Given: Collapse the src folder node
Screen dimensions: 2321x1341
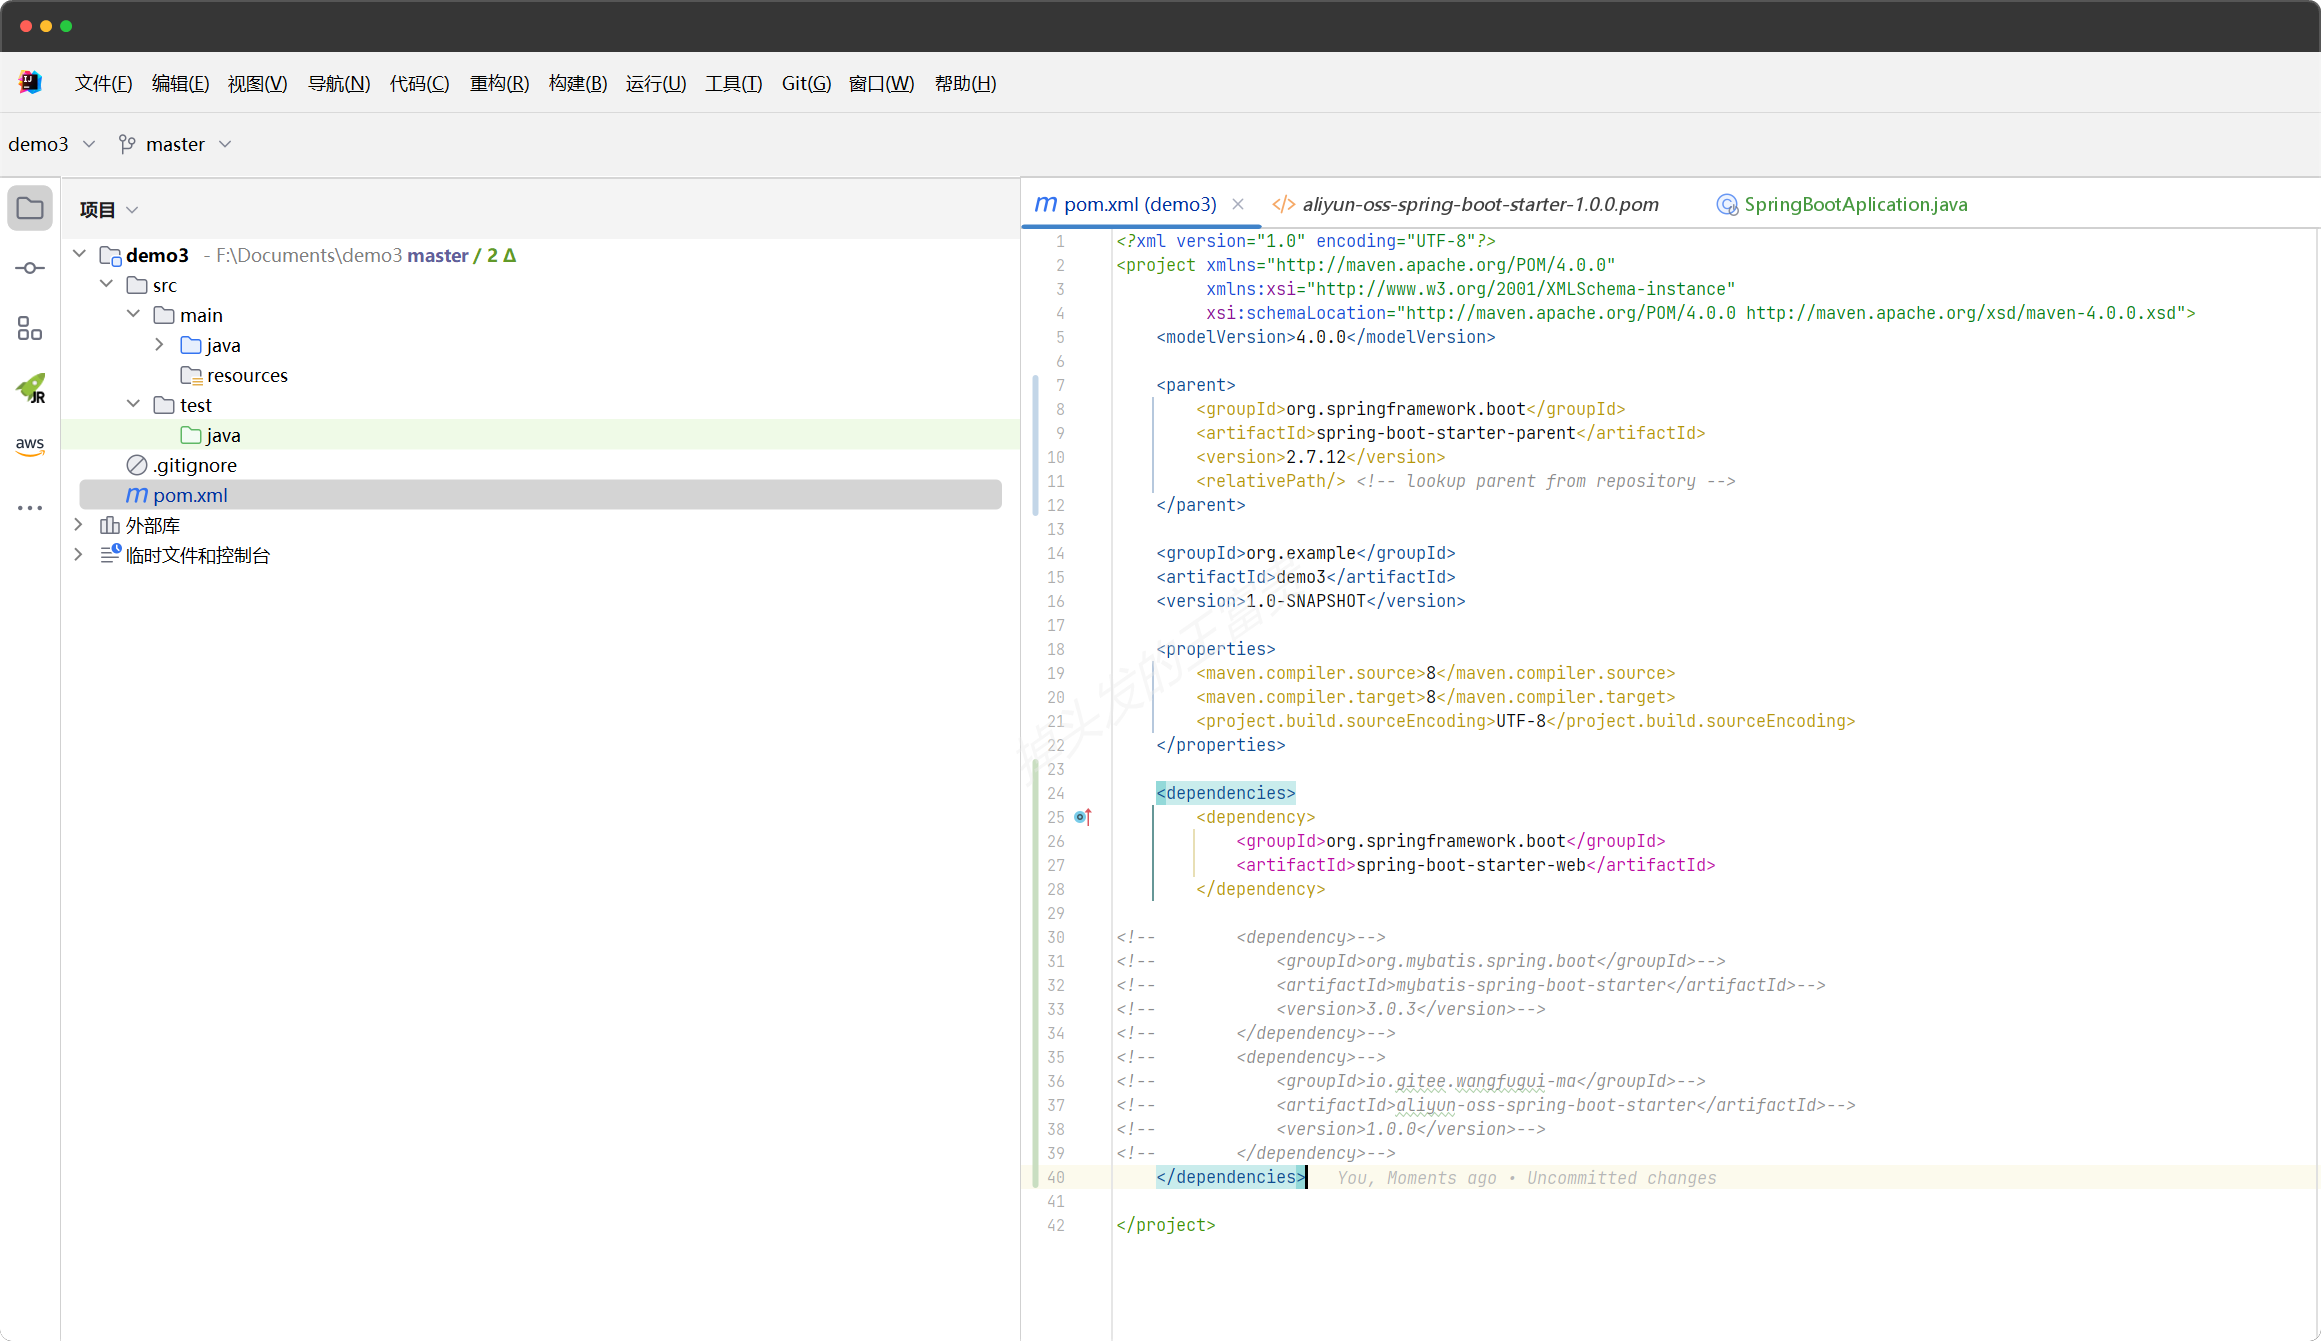Looking at the screenshot, I should tap(107, 285).
